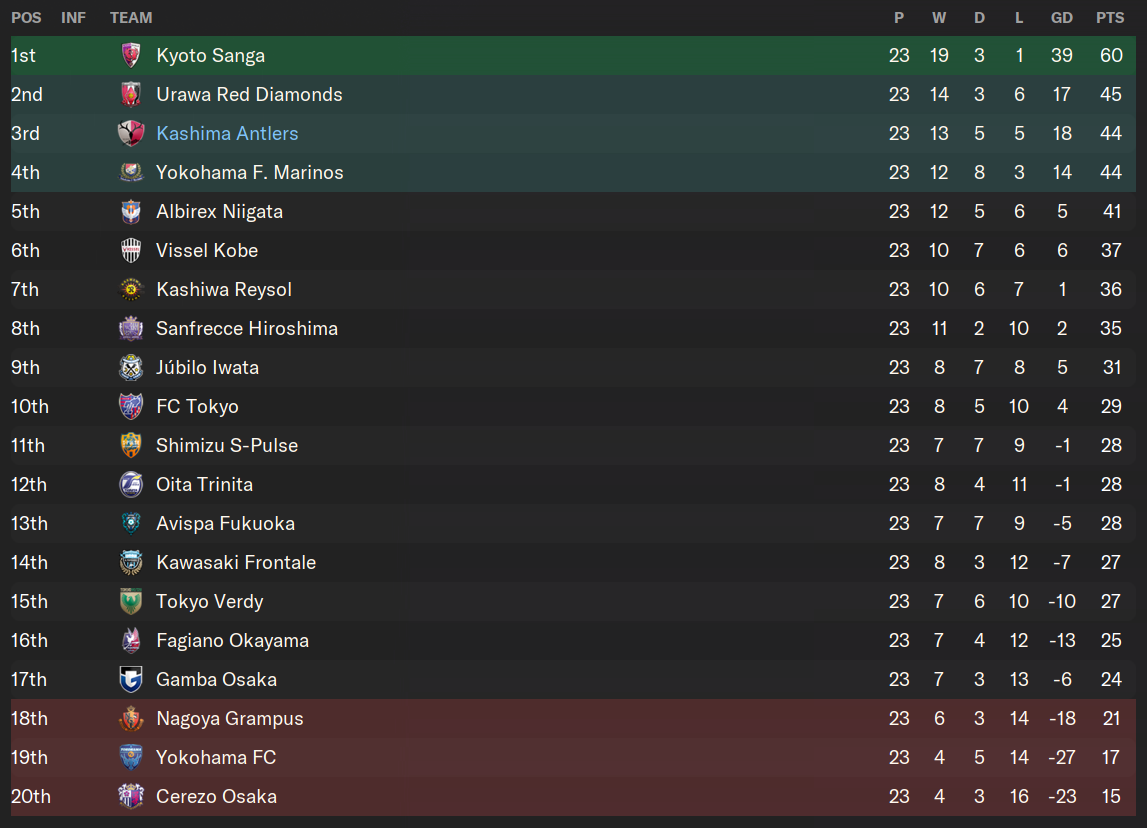Screen dimensions: 1147x828
Task: Click the TEAM column header
Action: pos(131,18)
